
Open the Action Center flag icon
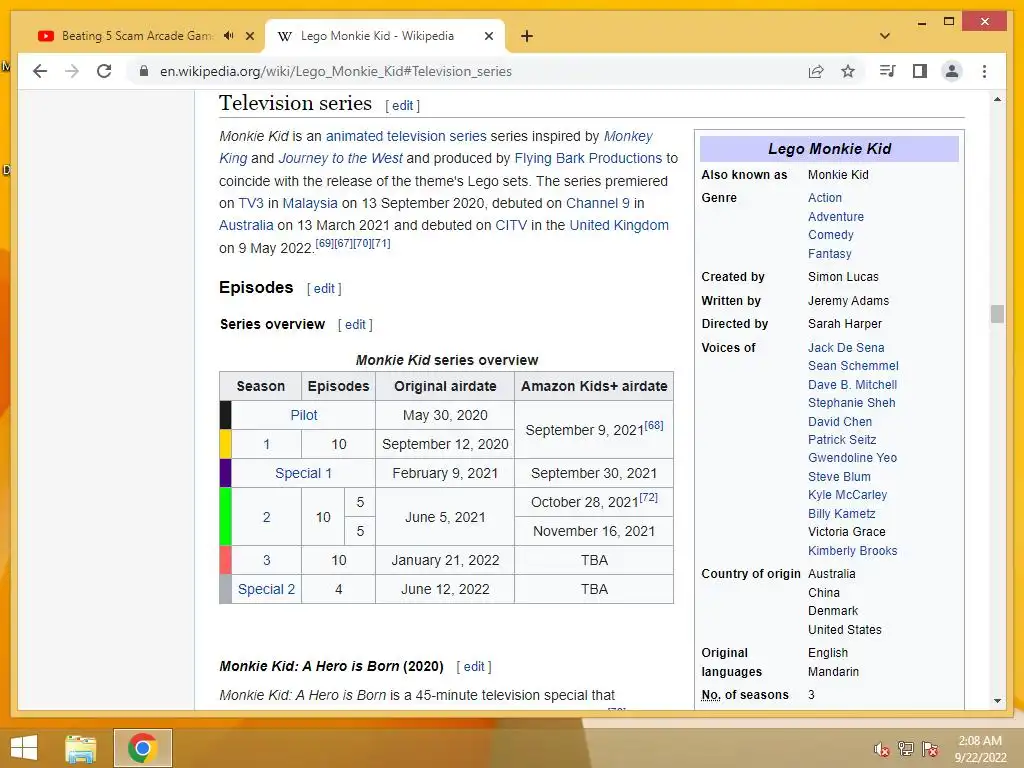930,748
